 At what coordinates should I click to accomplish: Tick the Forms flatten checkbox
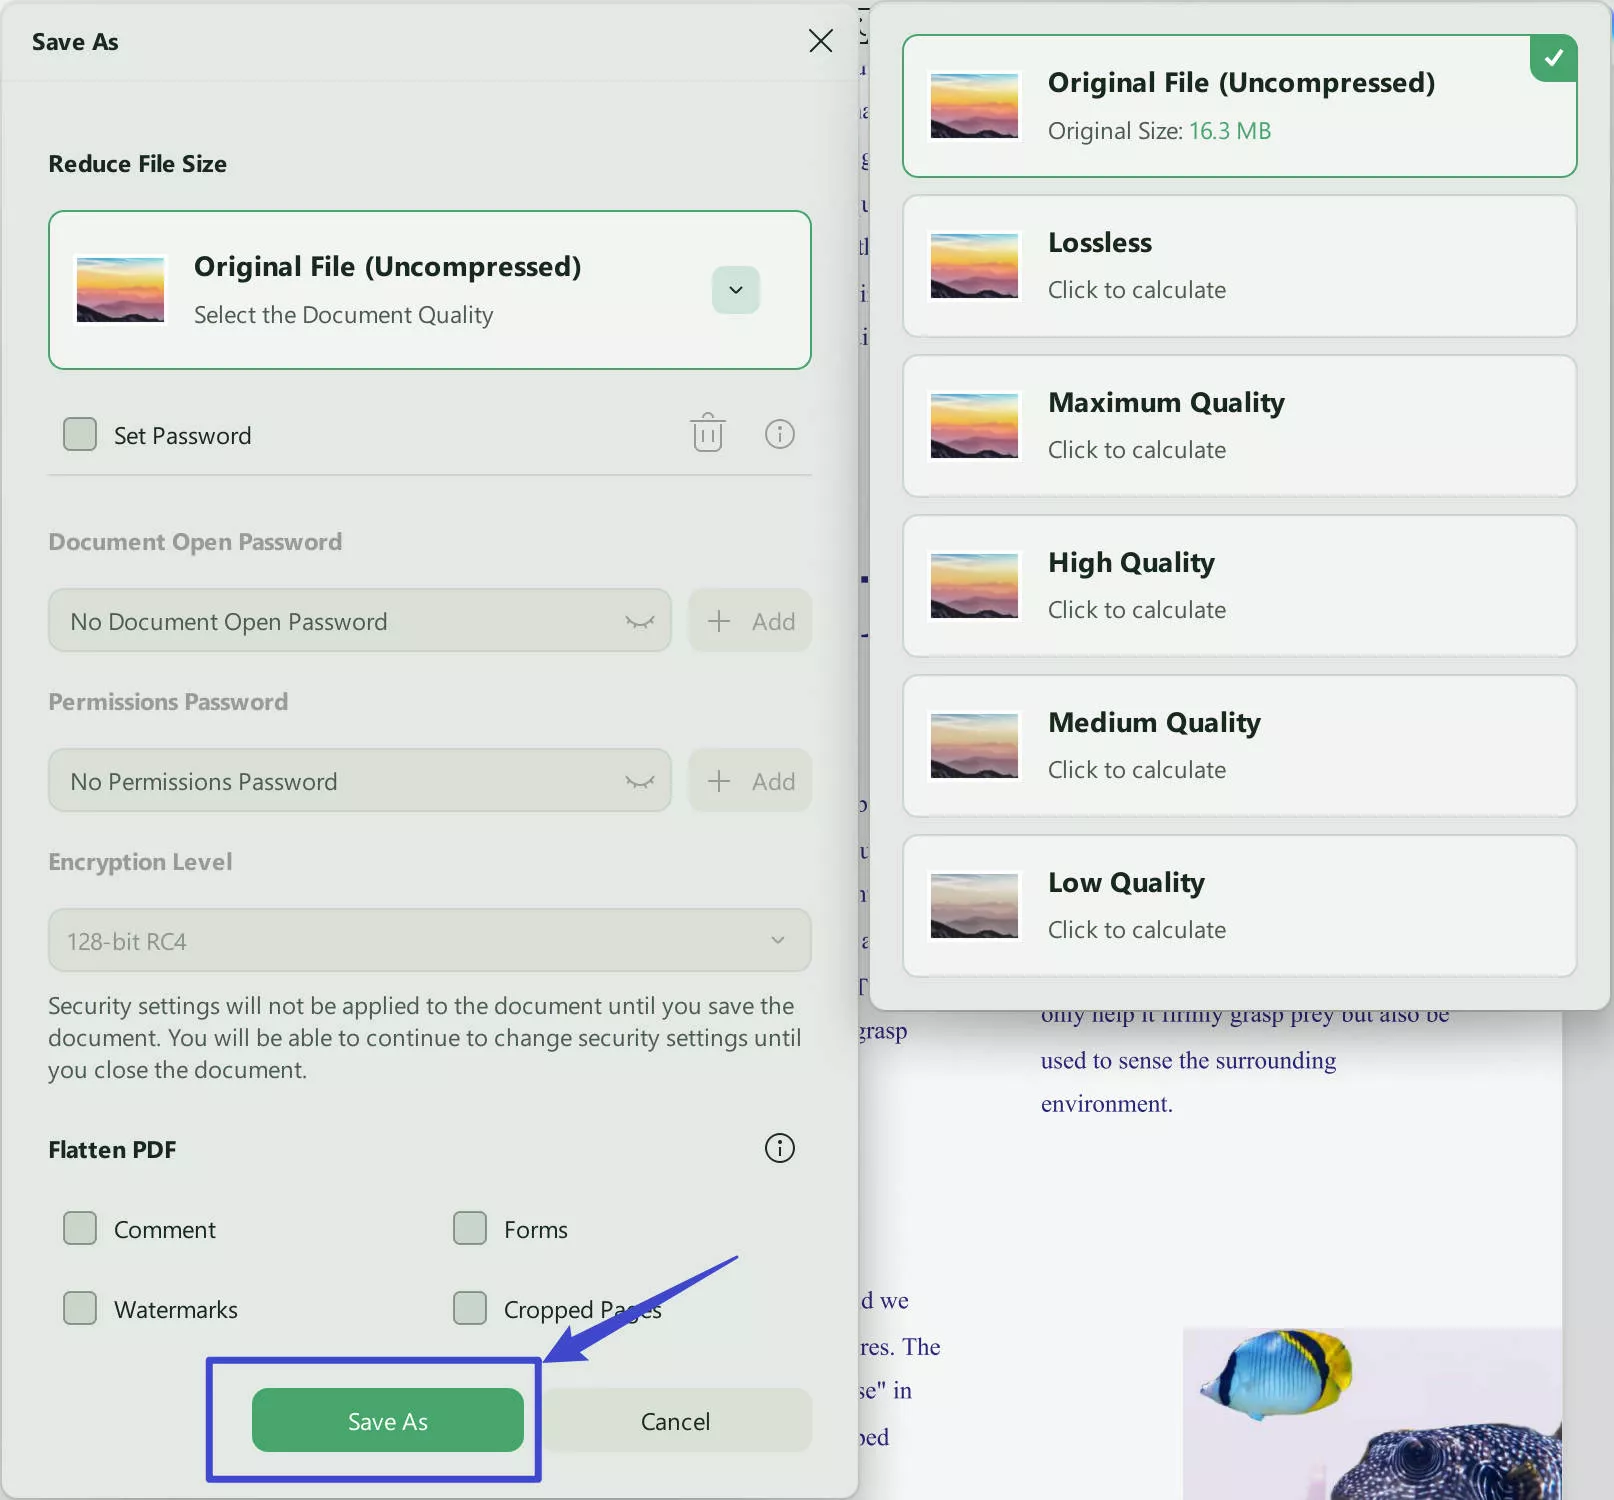pos(470,1229)
